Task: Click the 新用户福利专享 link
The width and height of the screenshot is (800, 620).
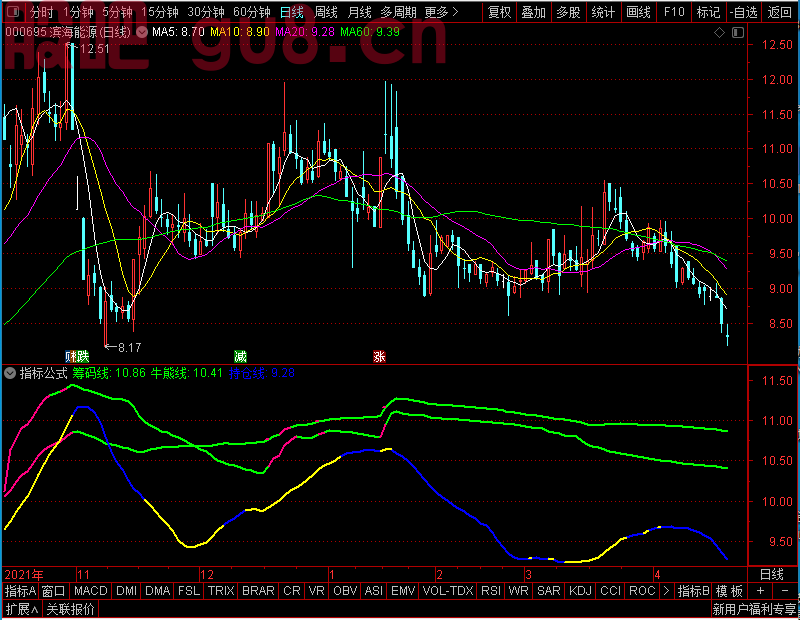Action: (754, 609)
